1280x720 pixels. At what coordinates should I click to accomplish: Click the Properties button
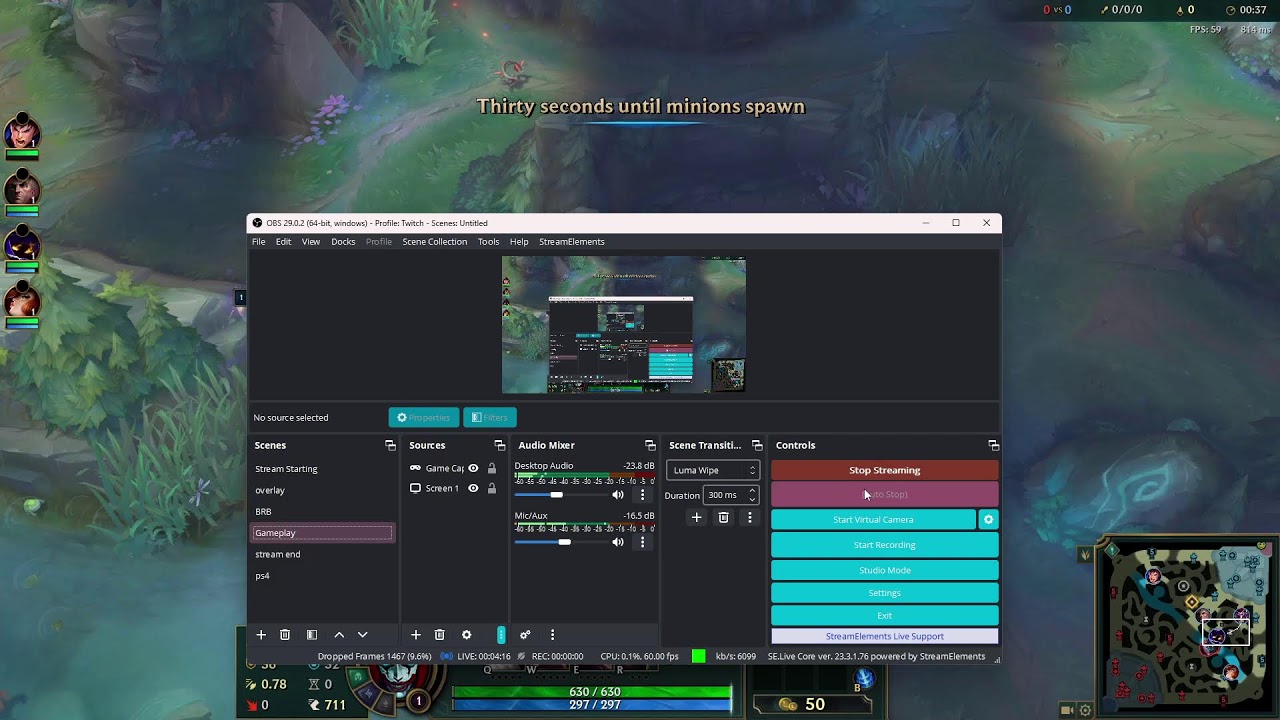point(424,417)
